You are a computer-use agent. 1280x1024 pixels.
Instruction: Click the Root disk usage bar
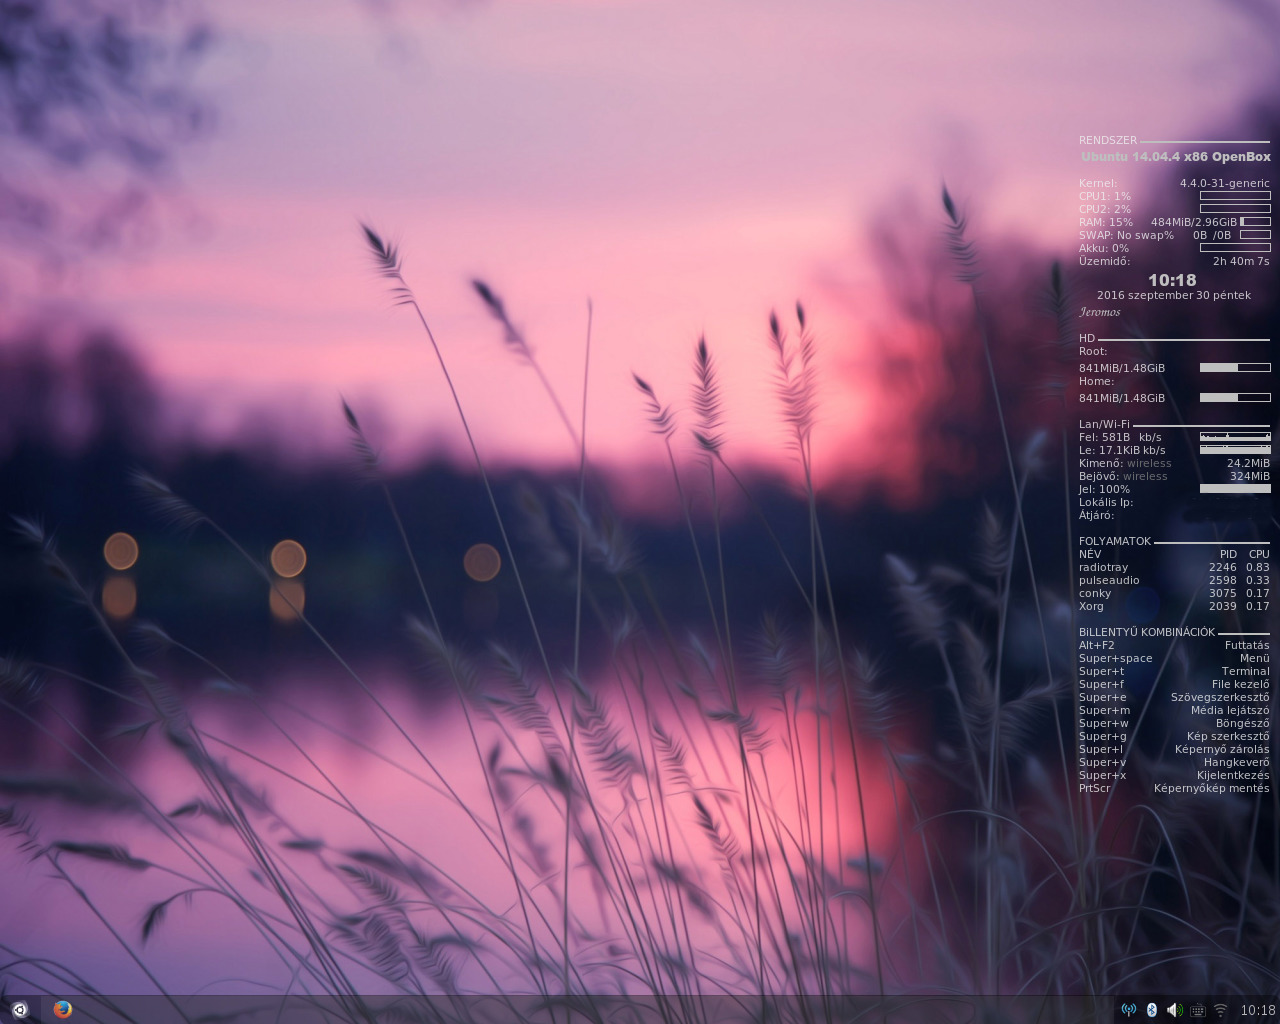coord(1235,368)
